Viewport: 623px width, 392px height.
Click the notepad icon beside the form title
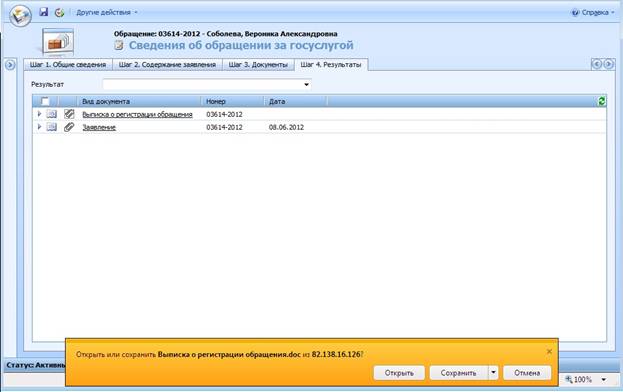coord(119,45)
